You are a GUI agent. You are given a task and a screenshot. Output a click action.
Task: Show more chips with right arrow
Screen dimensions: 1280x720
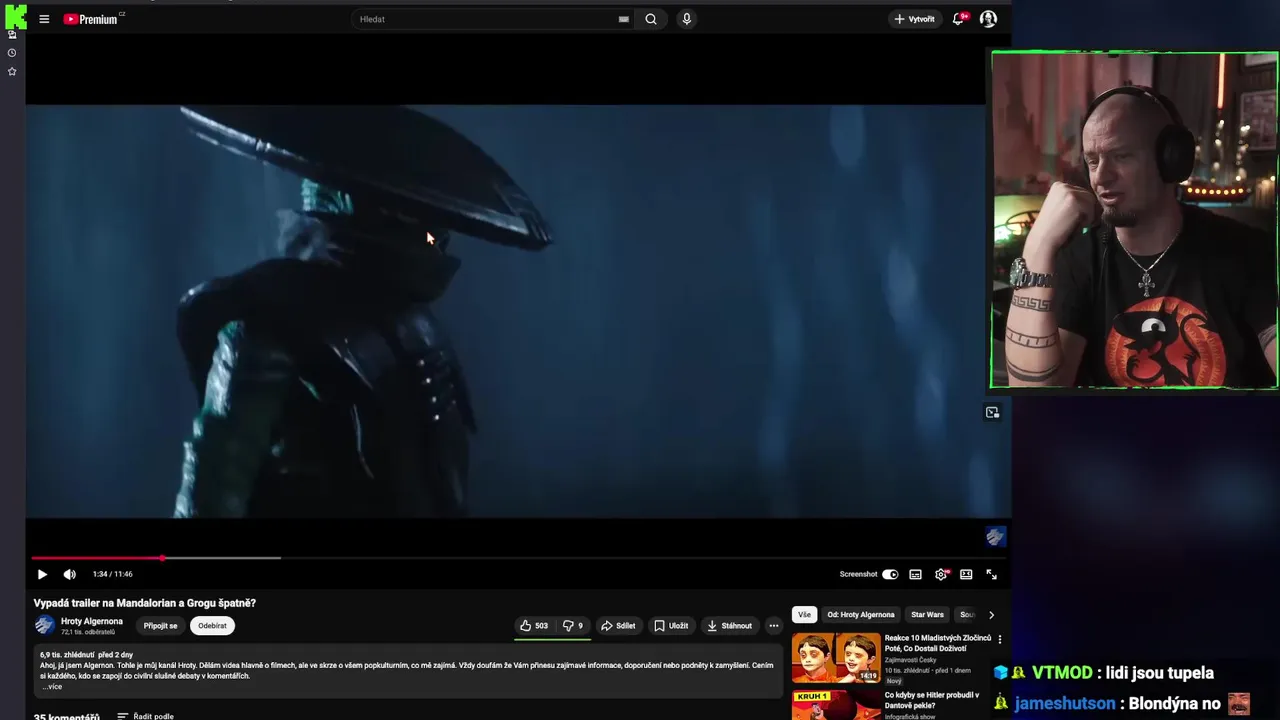(x=991, y=615)
